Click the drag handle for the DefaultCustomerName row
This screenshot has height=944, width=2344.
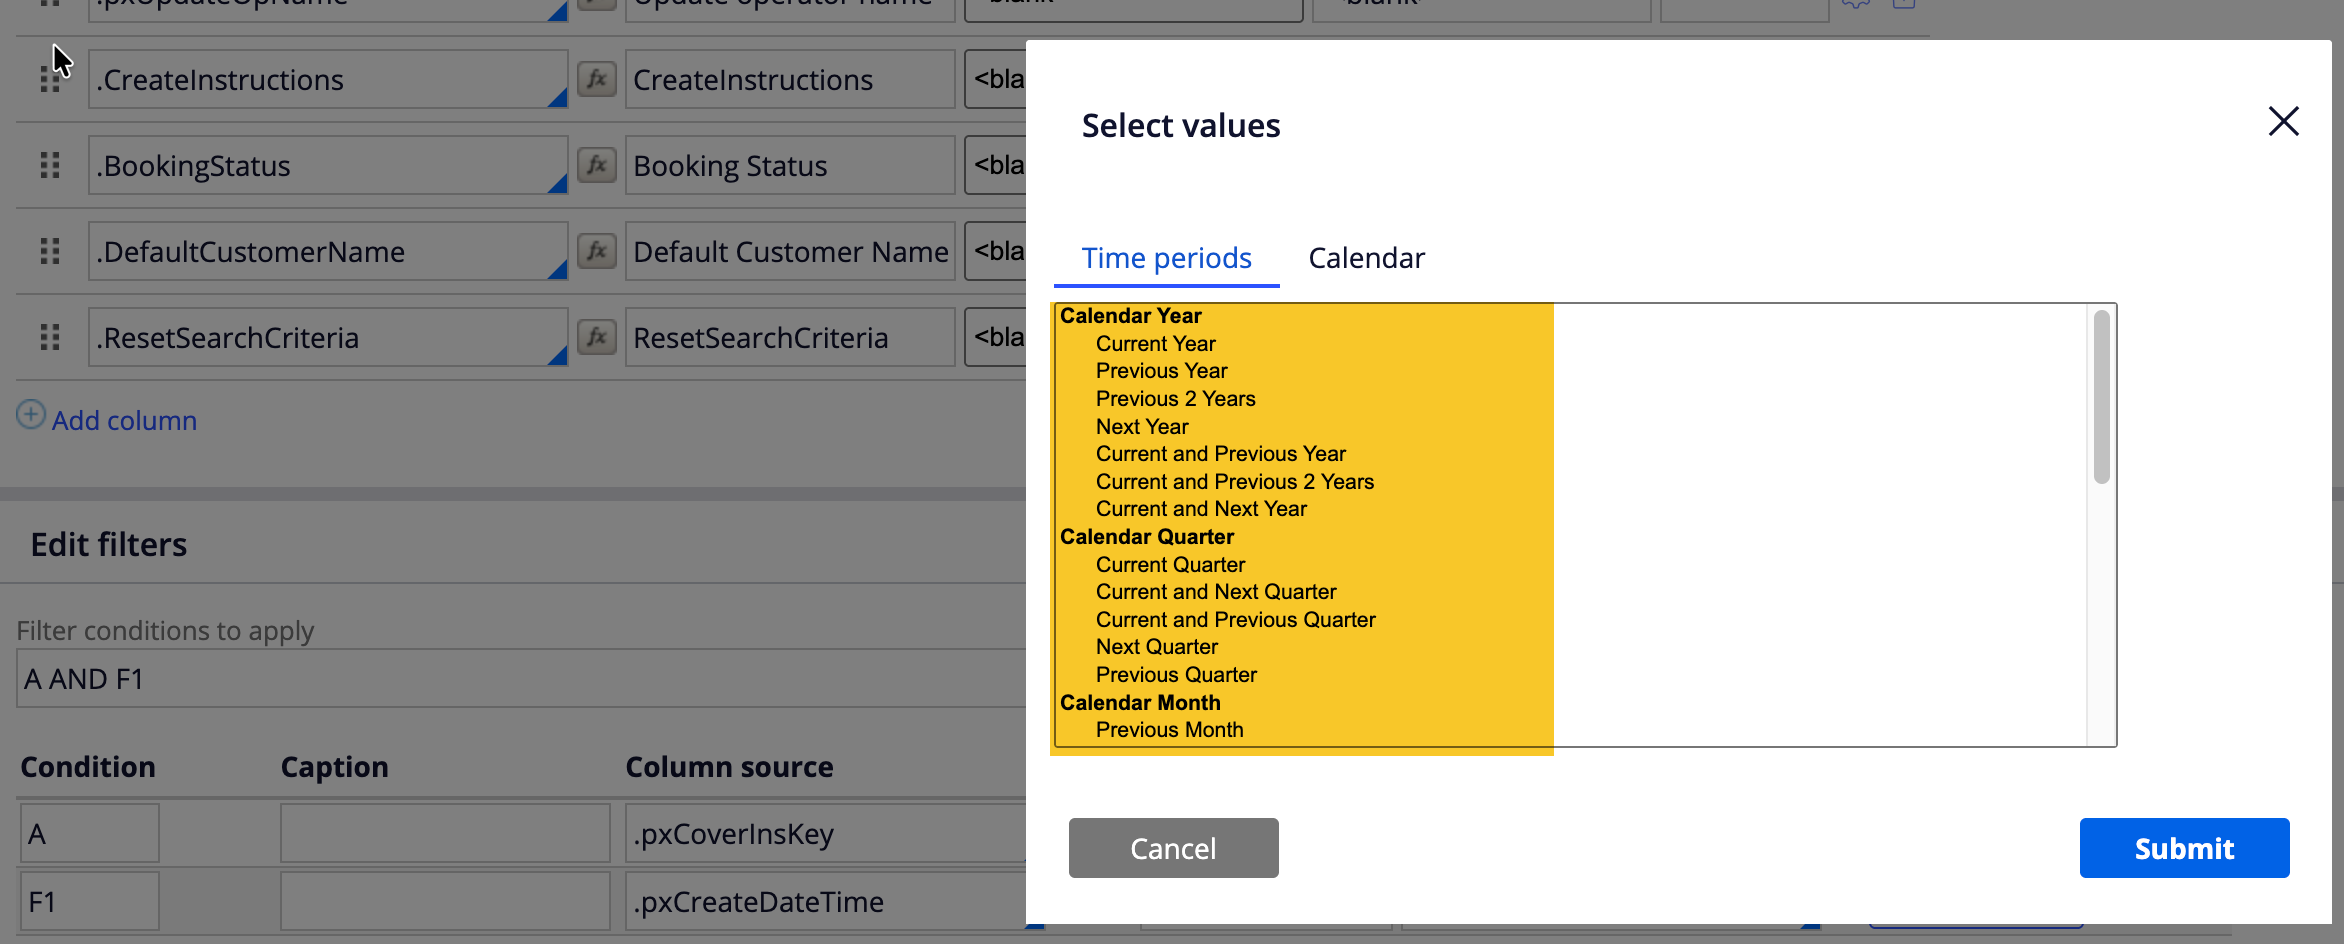tap(50, 251)
